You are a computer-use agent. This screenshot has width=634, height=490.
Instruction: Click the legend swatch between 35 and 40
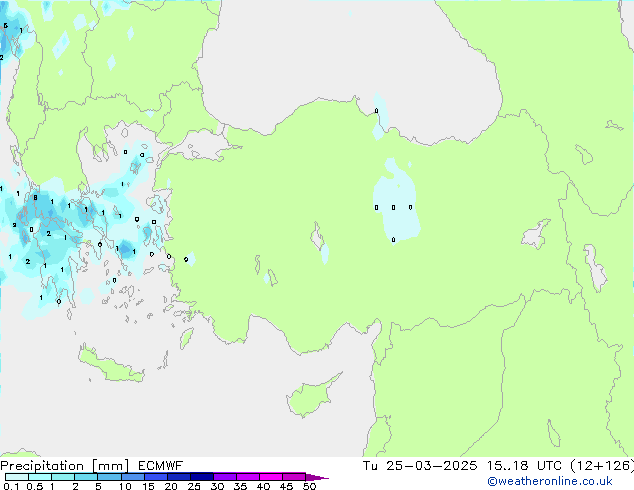pyautogui.click(x=247, y=477)
